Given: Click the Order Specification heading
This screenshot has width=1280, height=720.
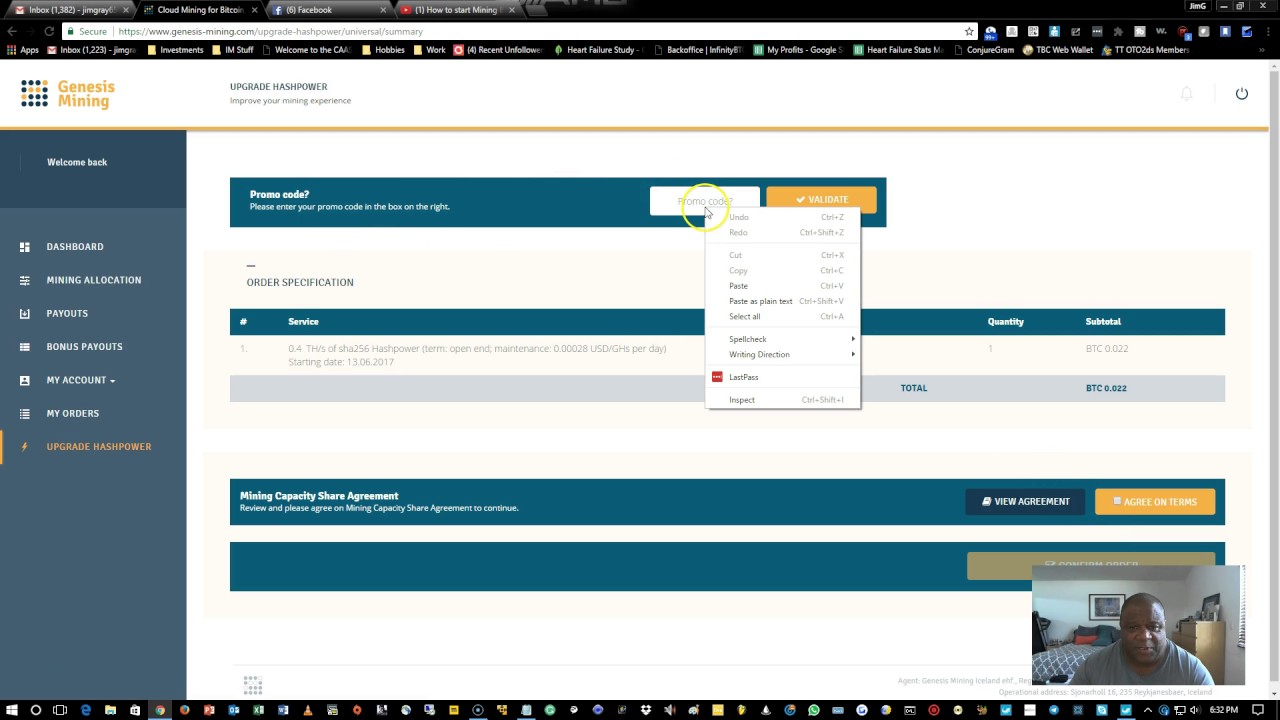Looking at the screenshot, I should tap(300, 282).
